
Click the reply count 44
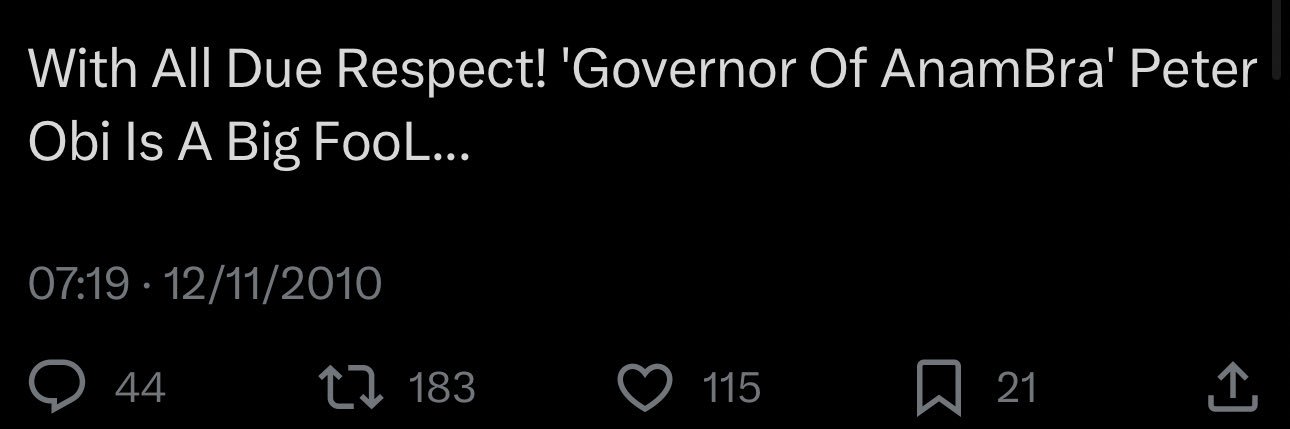(141, 388)
